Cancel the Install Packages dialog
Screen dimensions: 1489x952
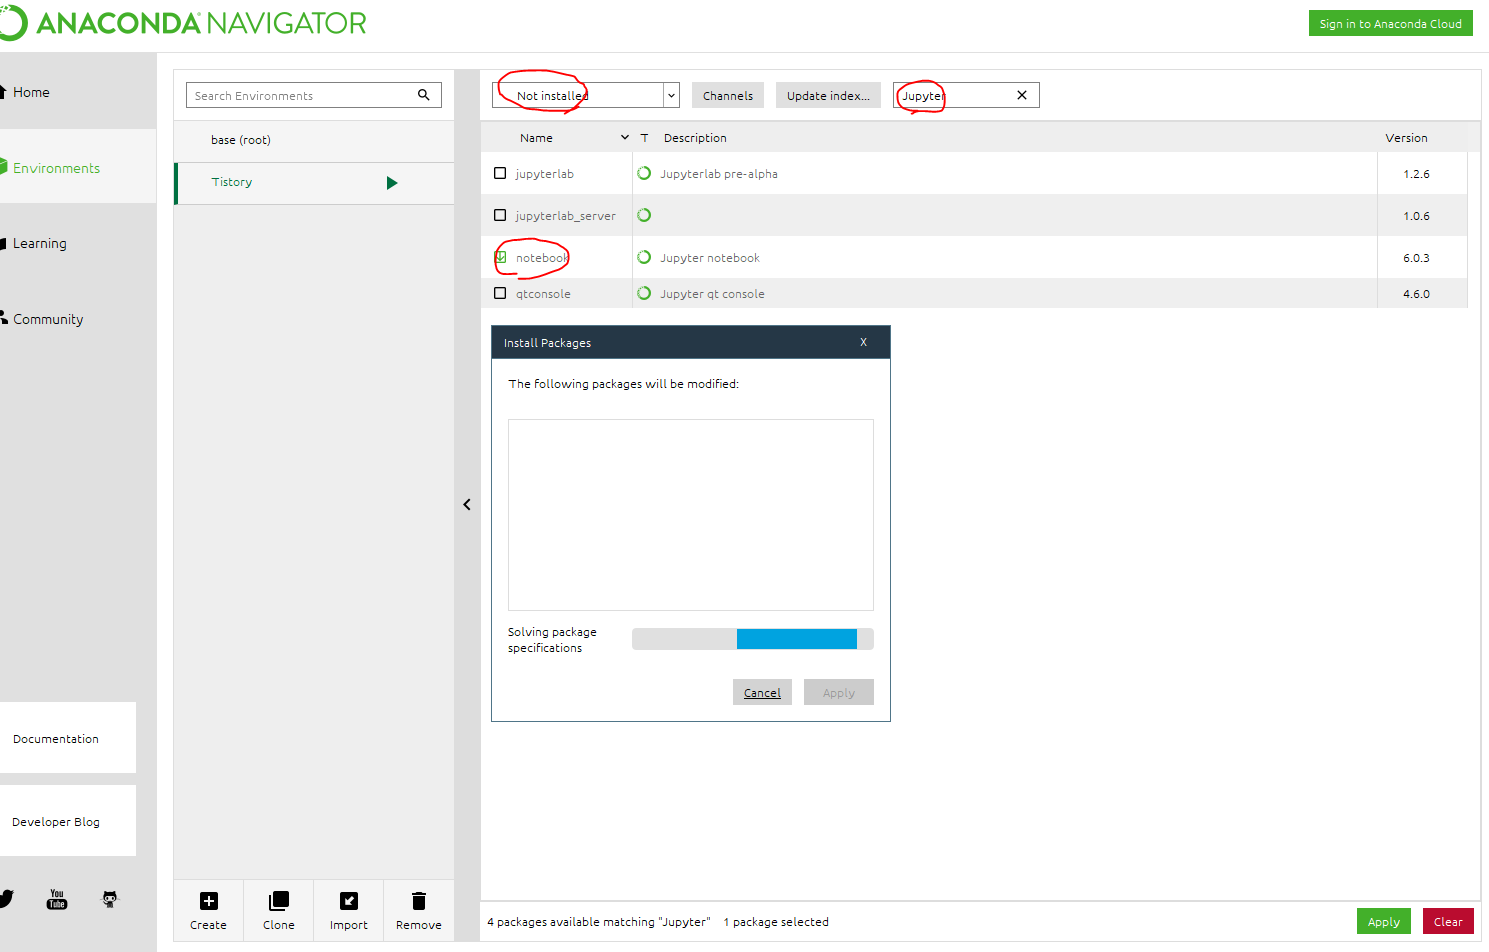tap(762, 692)
